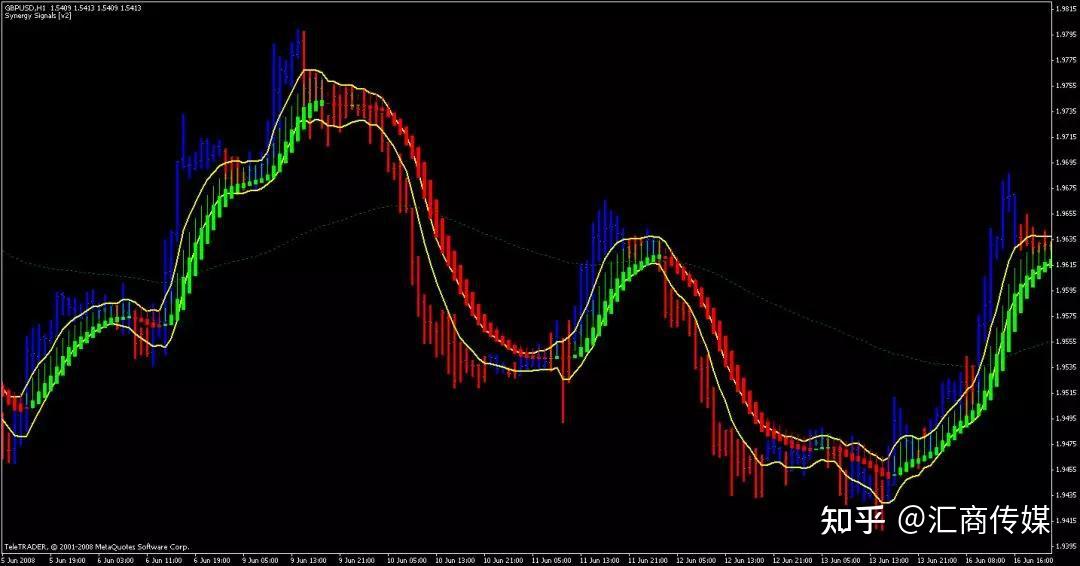Click the TeleTRADER MetaQuotes copyright text
Image resolution: width=1080 pixels, height=566 pixels.
click(96, 547)
